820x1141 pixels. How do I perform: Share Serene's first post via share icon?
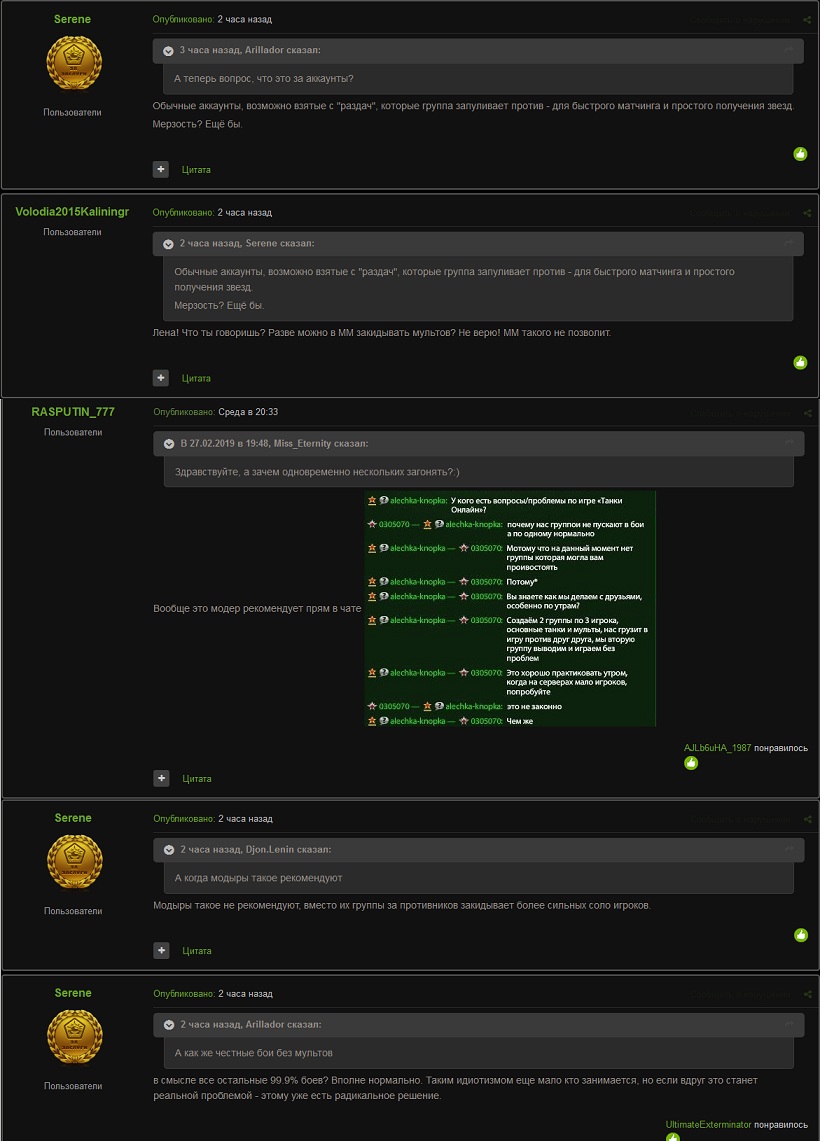pos(807,19)
